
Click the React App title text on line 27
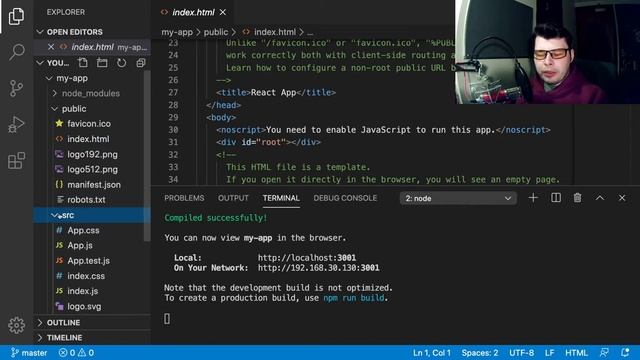point(273,93)
